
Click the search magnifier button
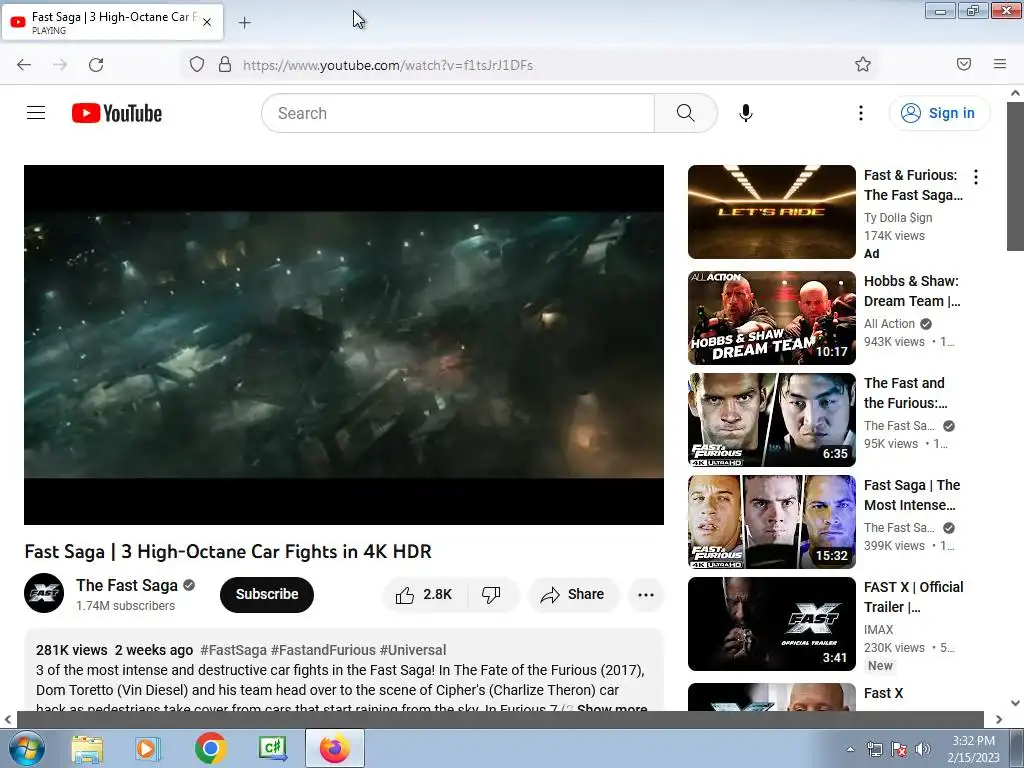[x=686, y=113]
